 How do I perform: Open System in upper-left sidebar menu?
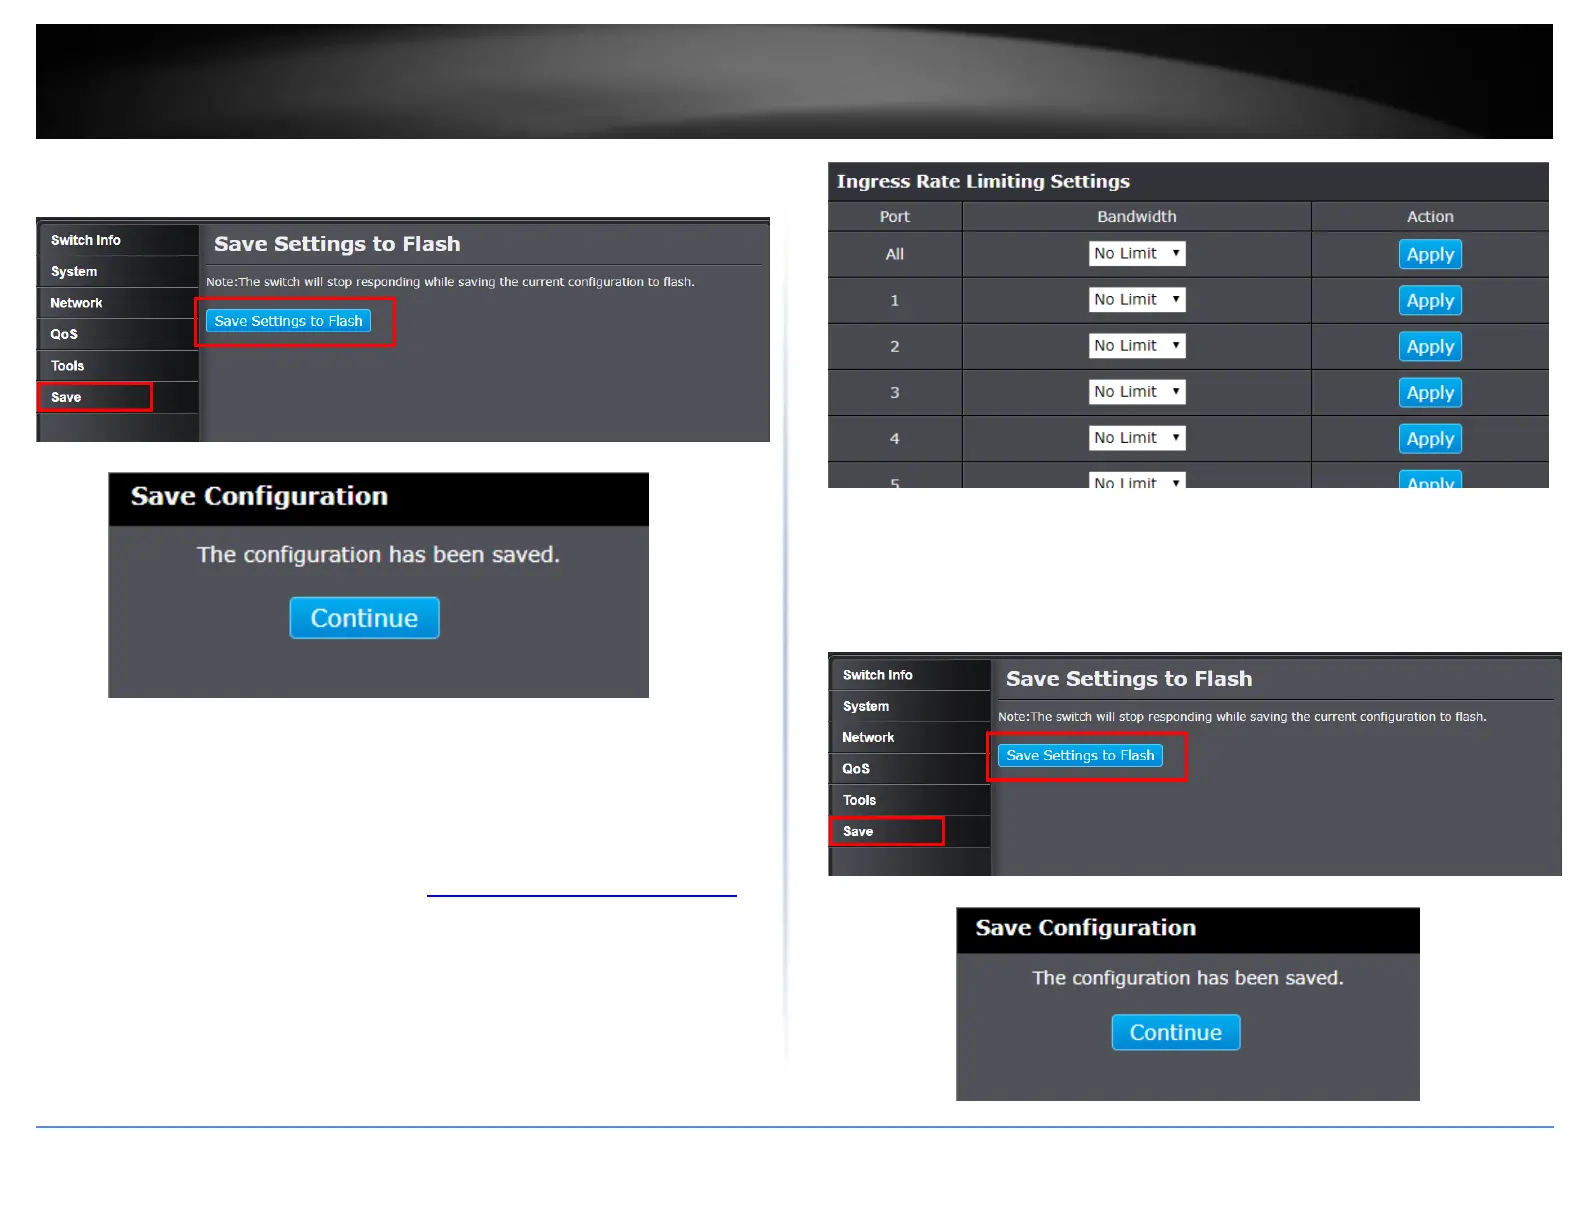click(x=118, y=271)
